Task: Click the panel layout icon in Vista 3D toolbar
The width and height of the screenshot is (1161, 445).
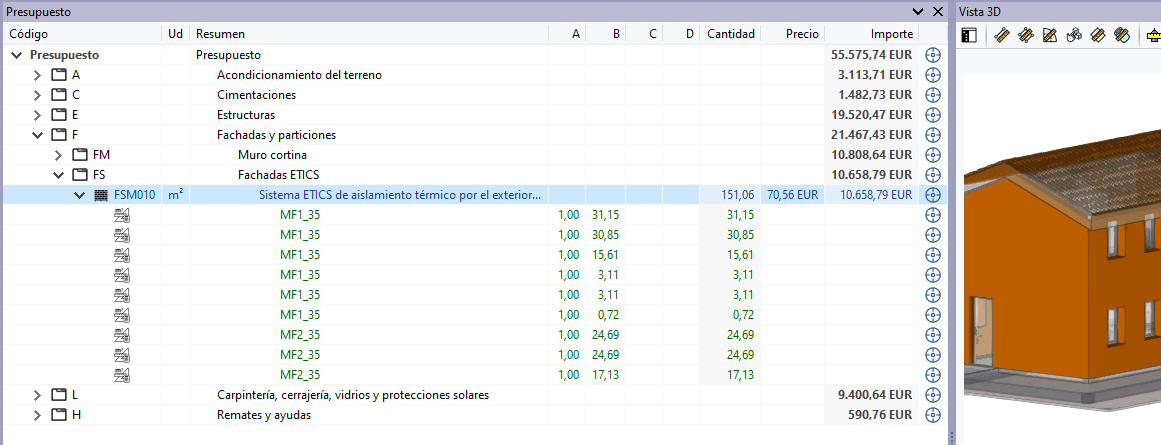Action: click(969, 36)
